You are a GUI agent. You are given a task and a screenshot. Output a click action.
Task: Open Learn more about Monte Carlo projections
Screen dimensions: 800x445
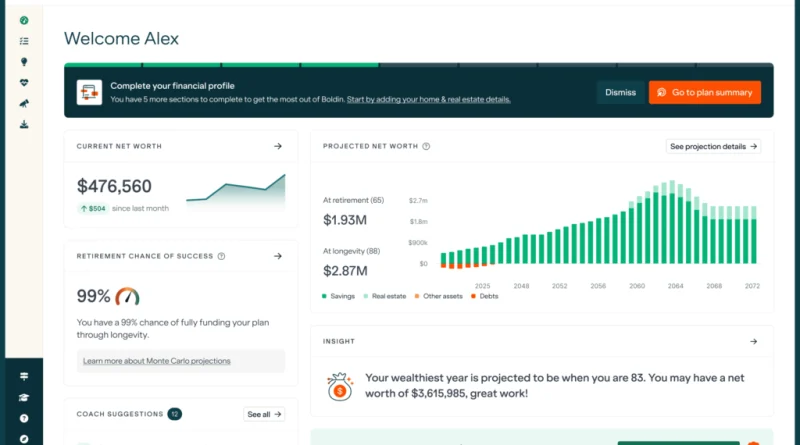tap(156, 361)
